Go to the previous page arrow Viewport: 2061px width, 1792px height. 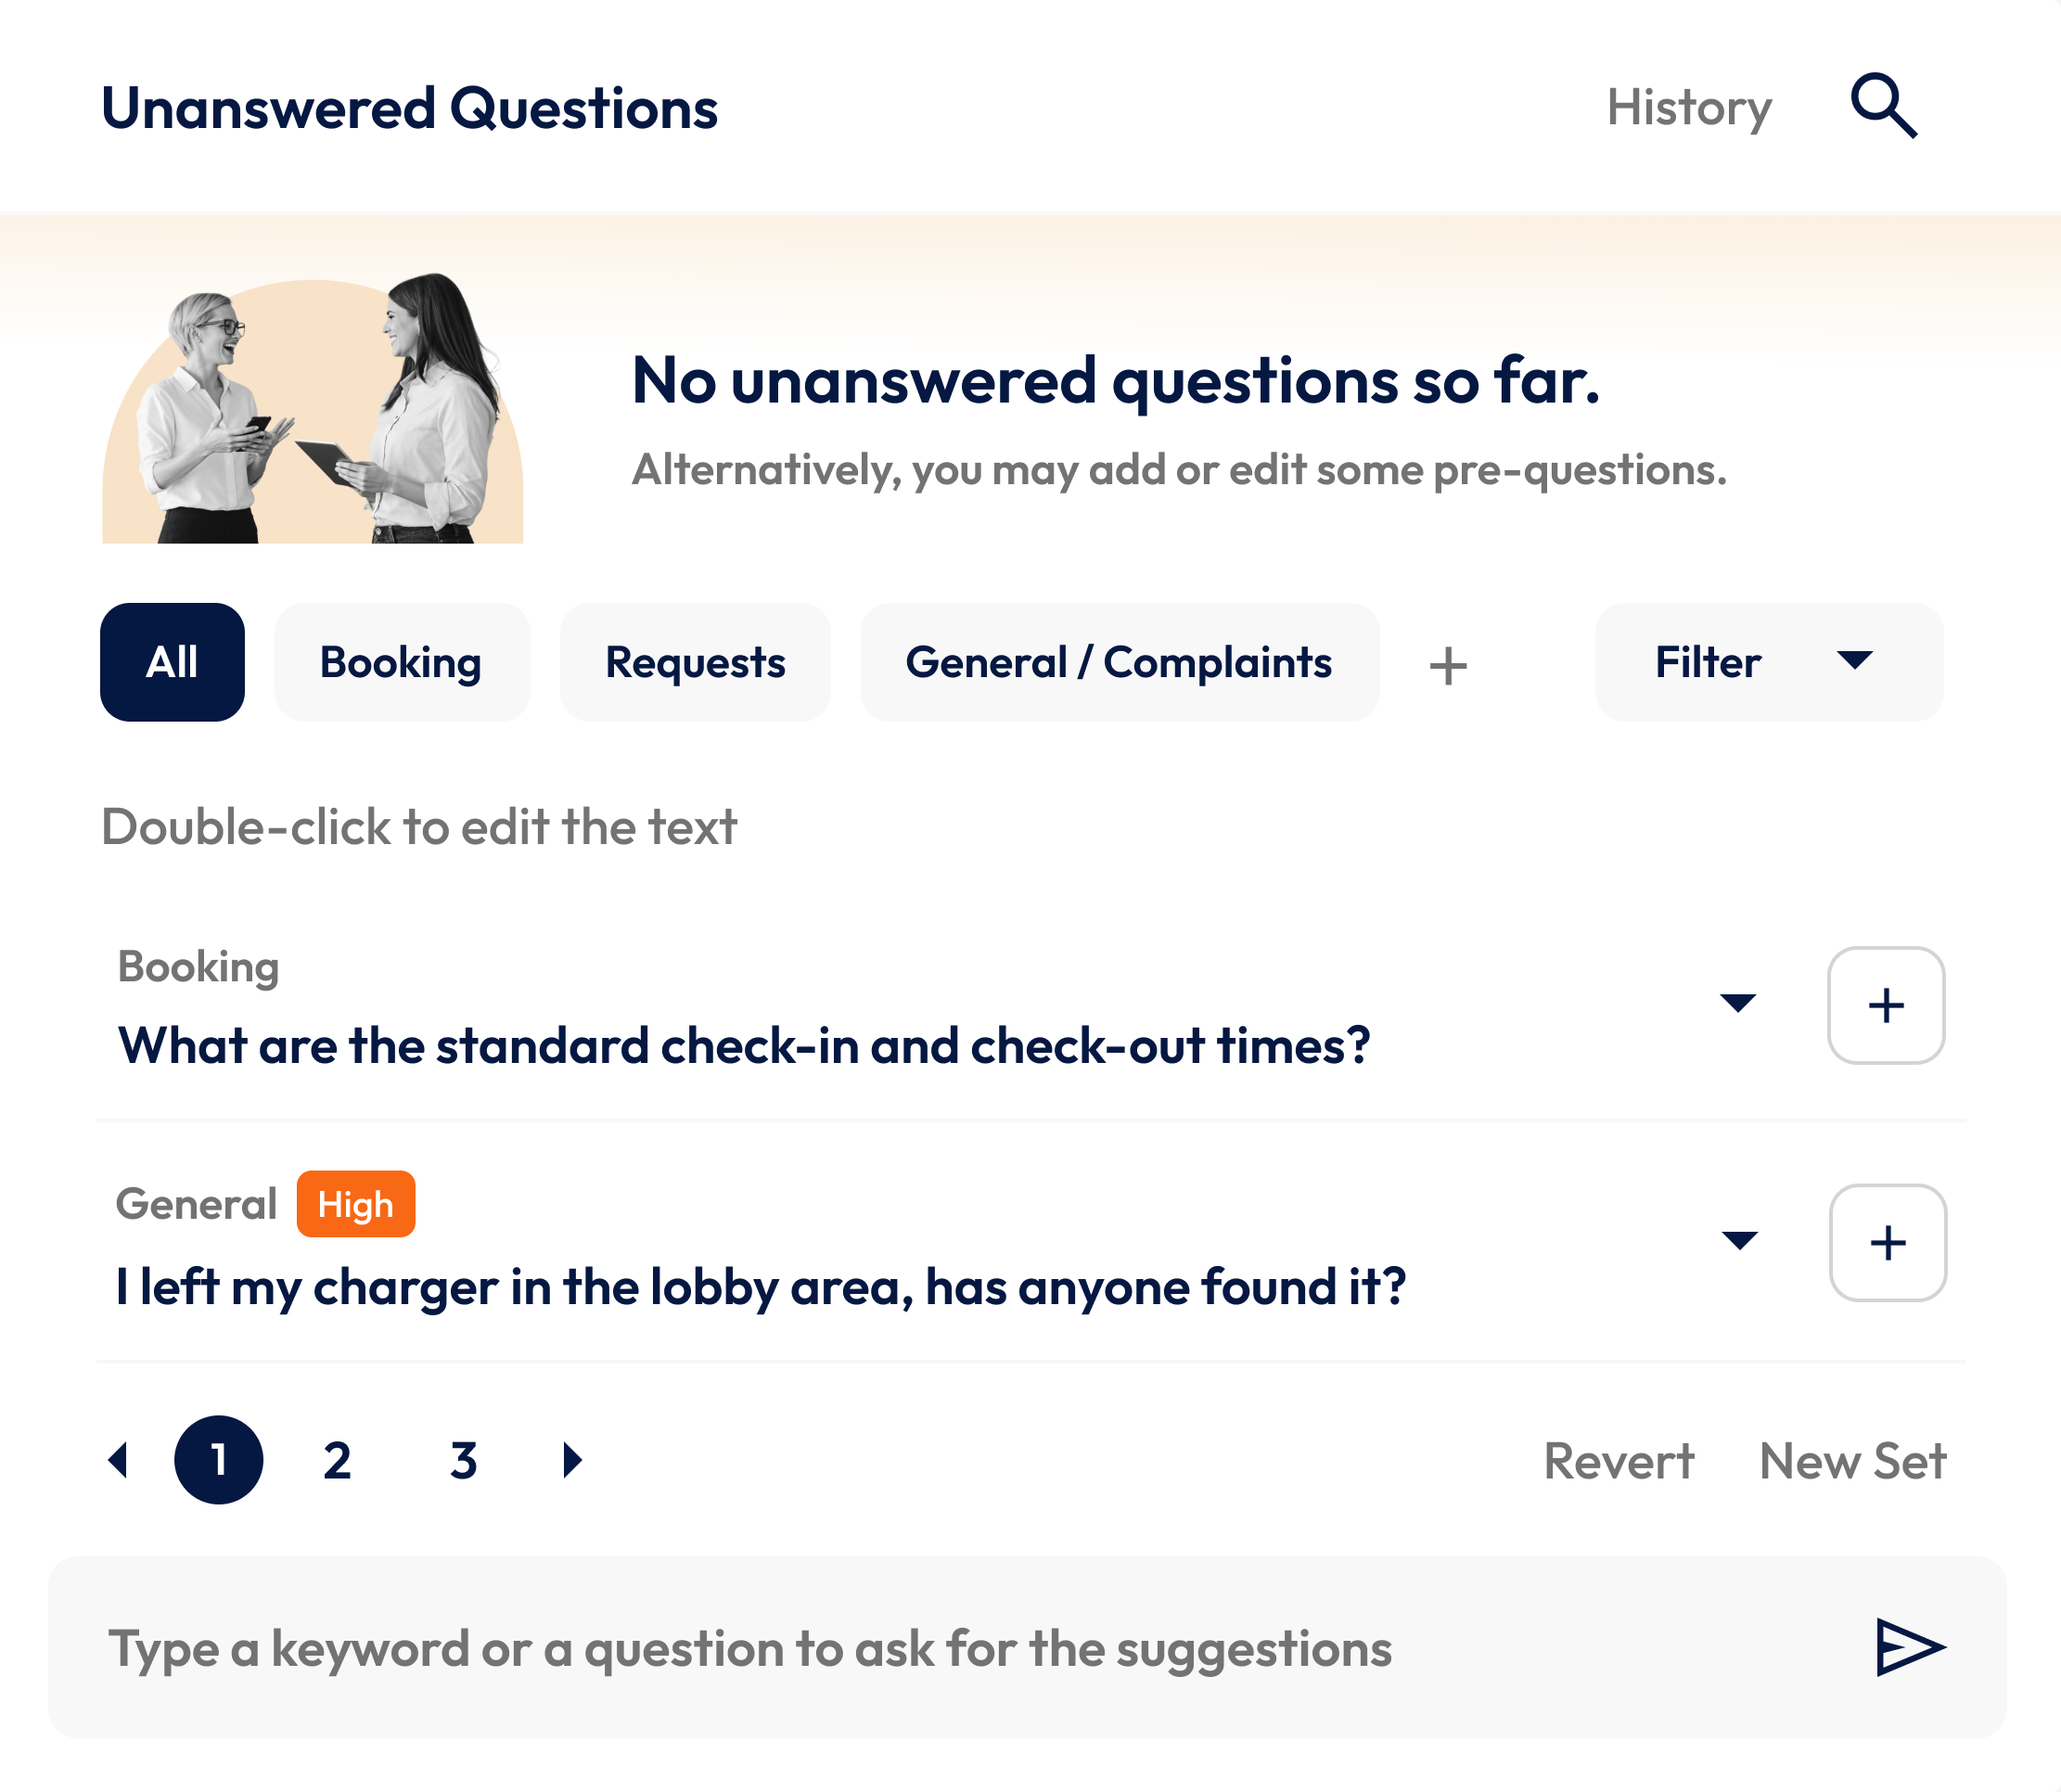click(x=119, y=1460)
